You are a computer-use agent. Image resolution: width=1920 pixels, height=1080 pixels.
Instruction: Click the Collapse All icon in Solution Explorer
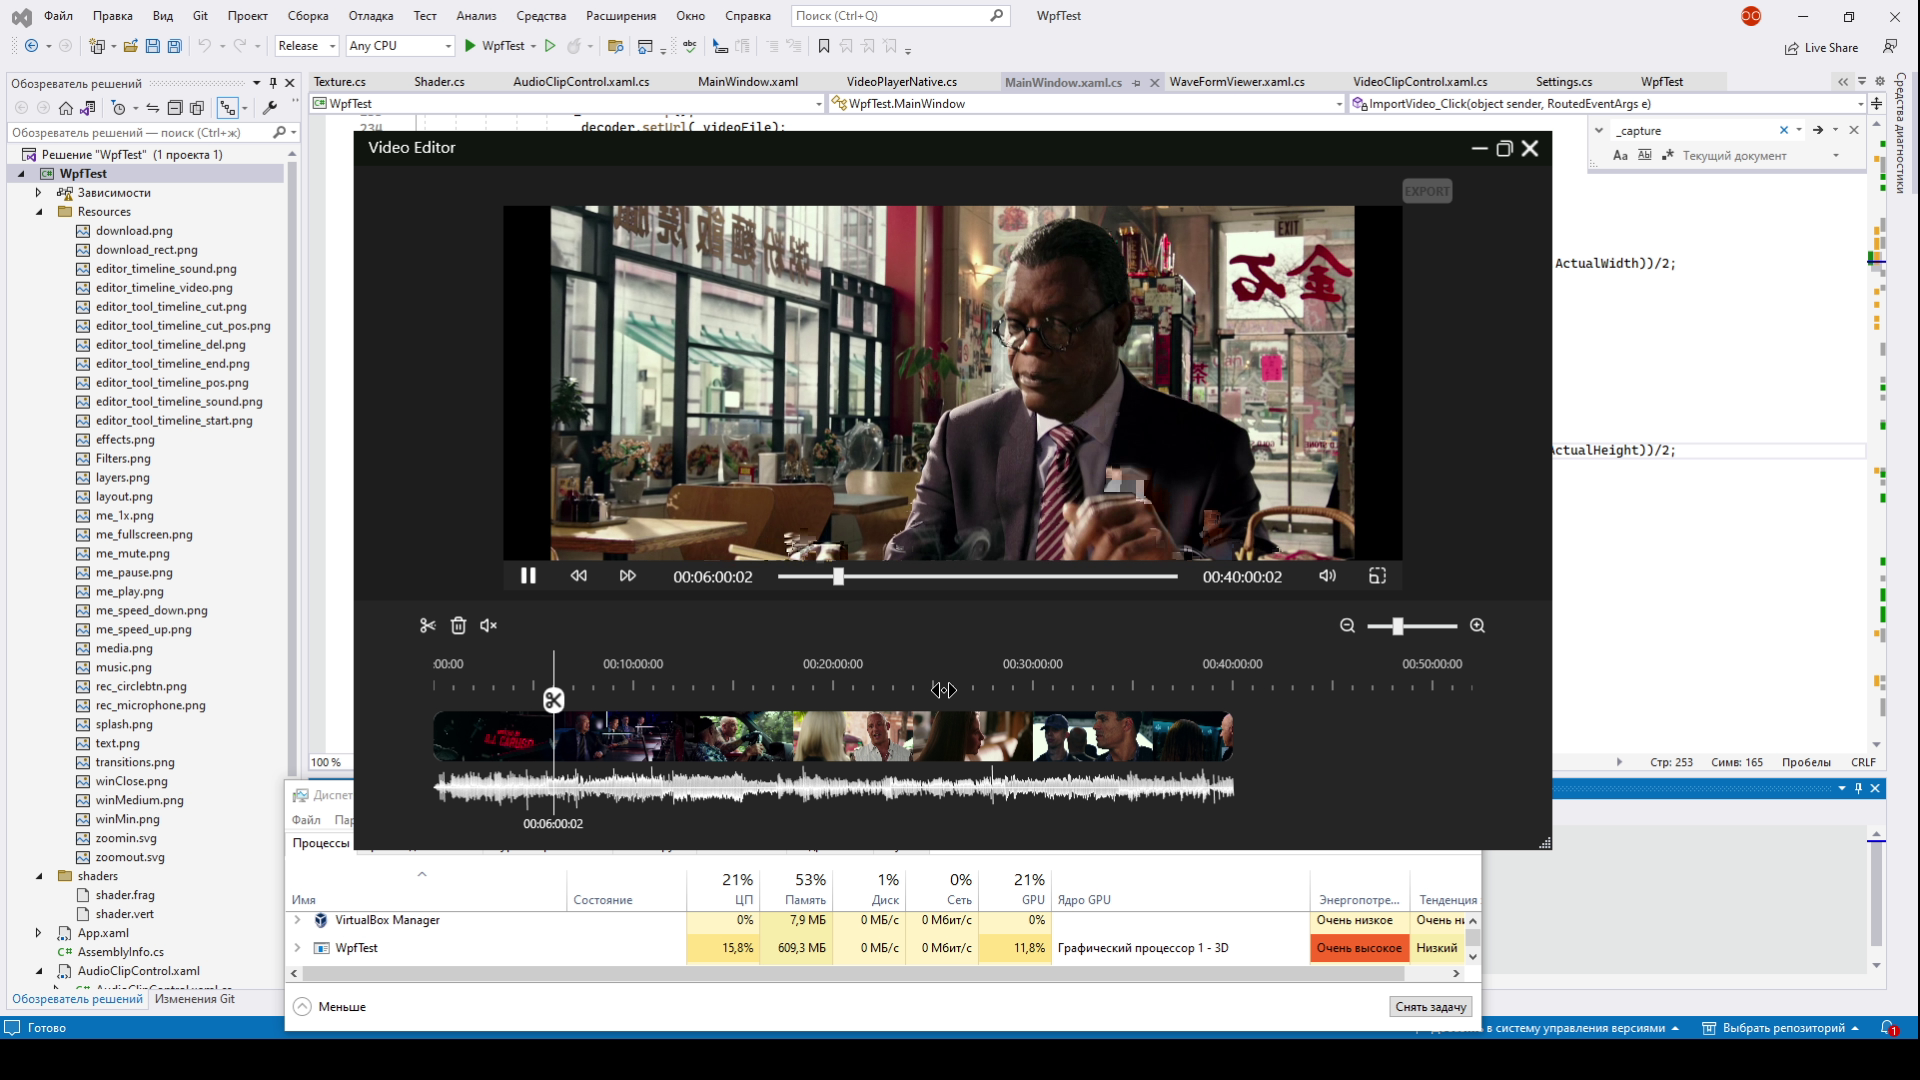[x=174, y=108]
